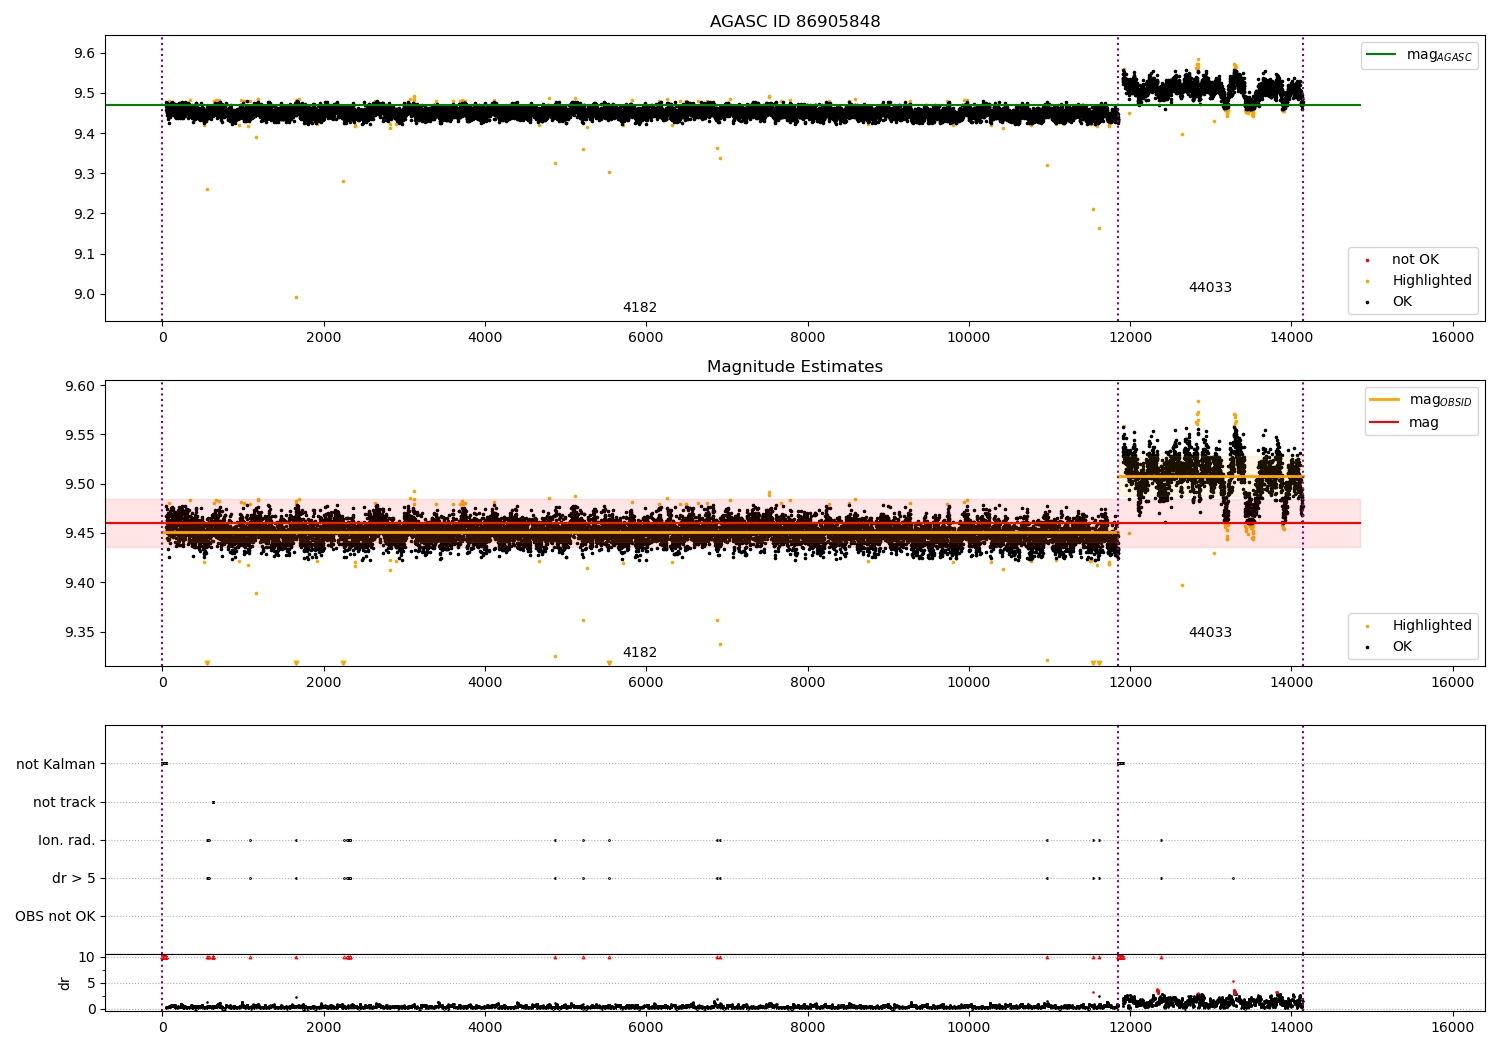Image resolution: width=1500 pixels, height=1050 pixels.
Task: Click the 'OBS not OK' row label
Action: (x=55, y=916)
